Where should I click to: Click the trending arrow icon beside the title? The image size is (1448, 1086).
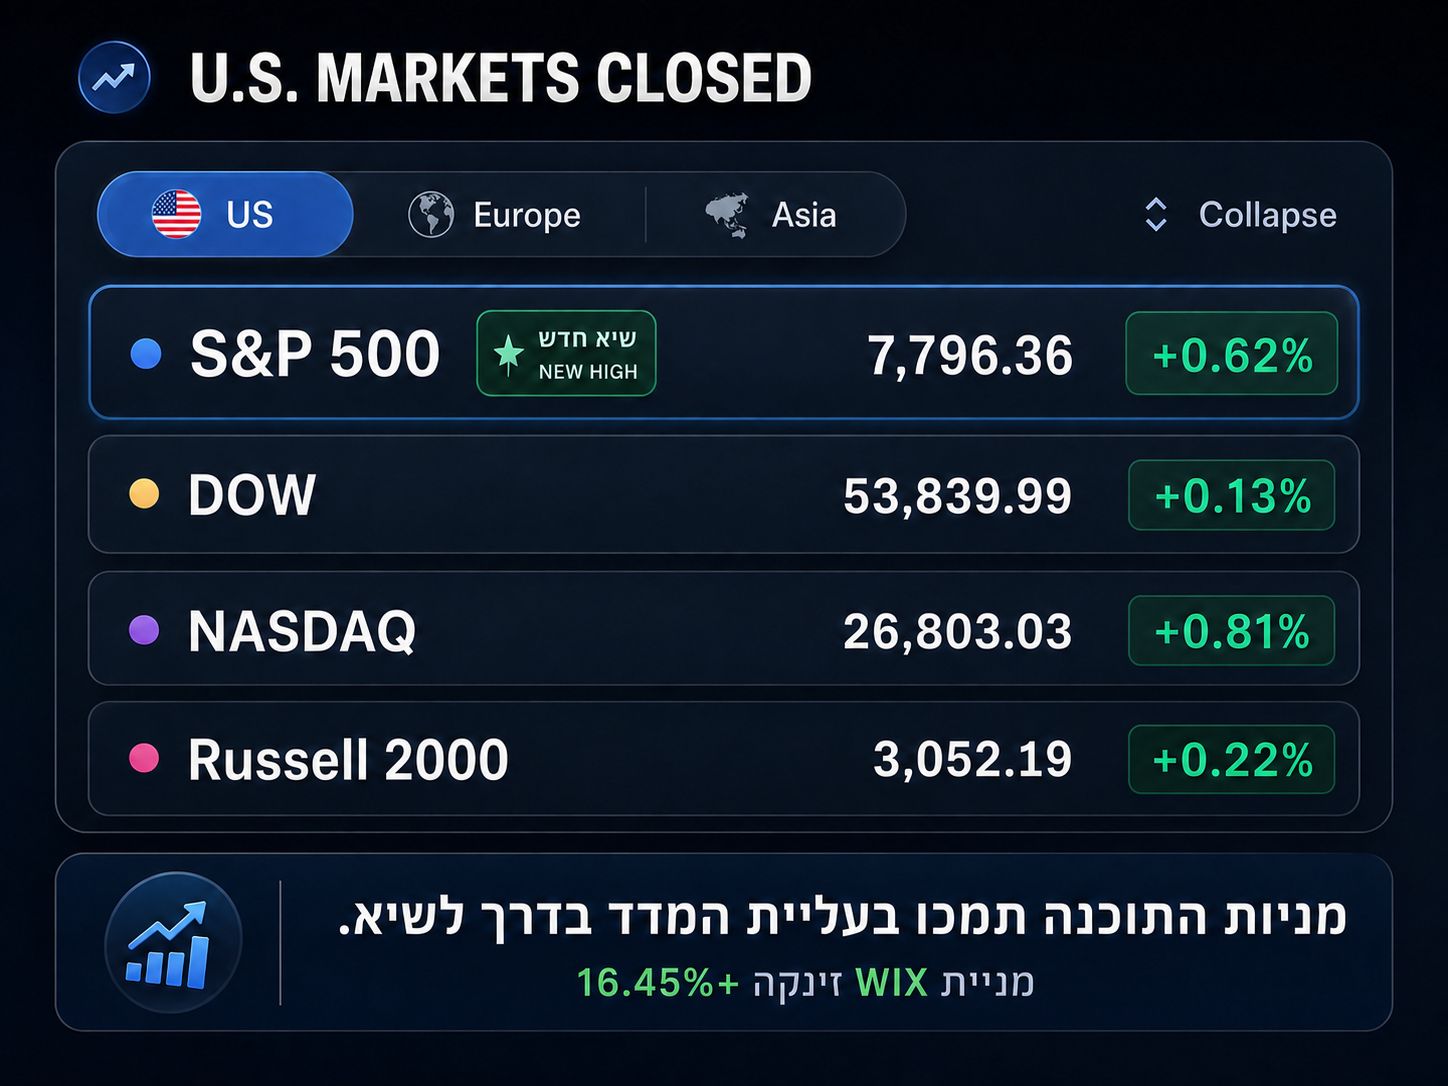pos(114,77)
